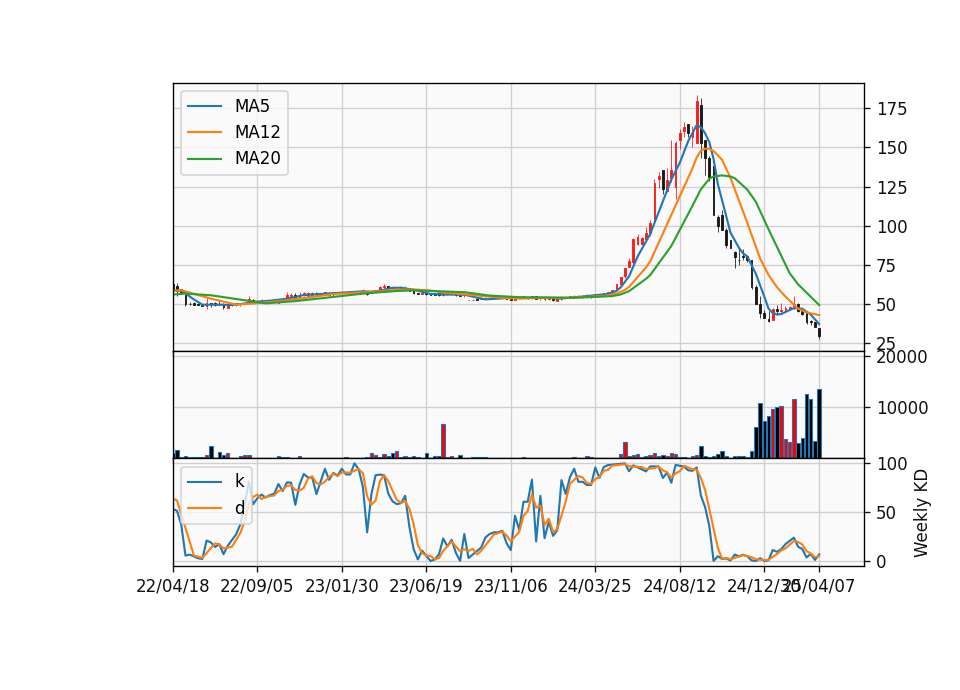Click the tall red volume bar near 23/06/19
Image resolution: width=960 pixels, height=690 pixels.
click(443, 441)
